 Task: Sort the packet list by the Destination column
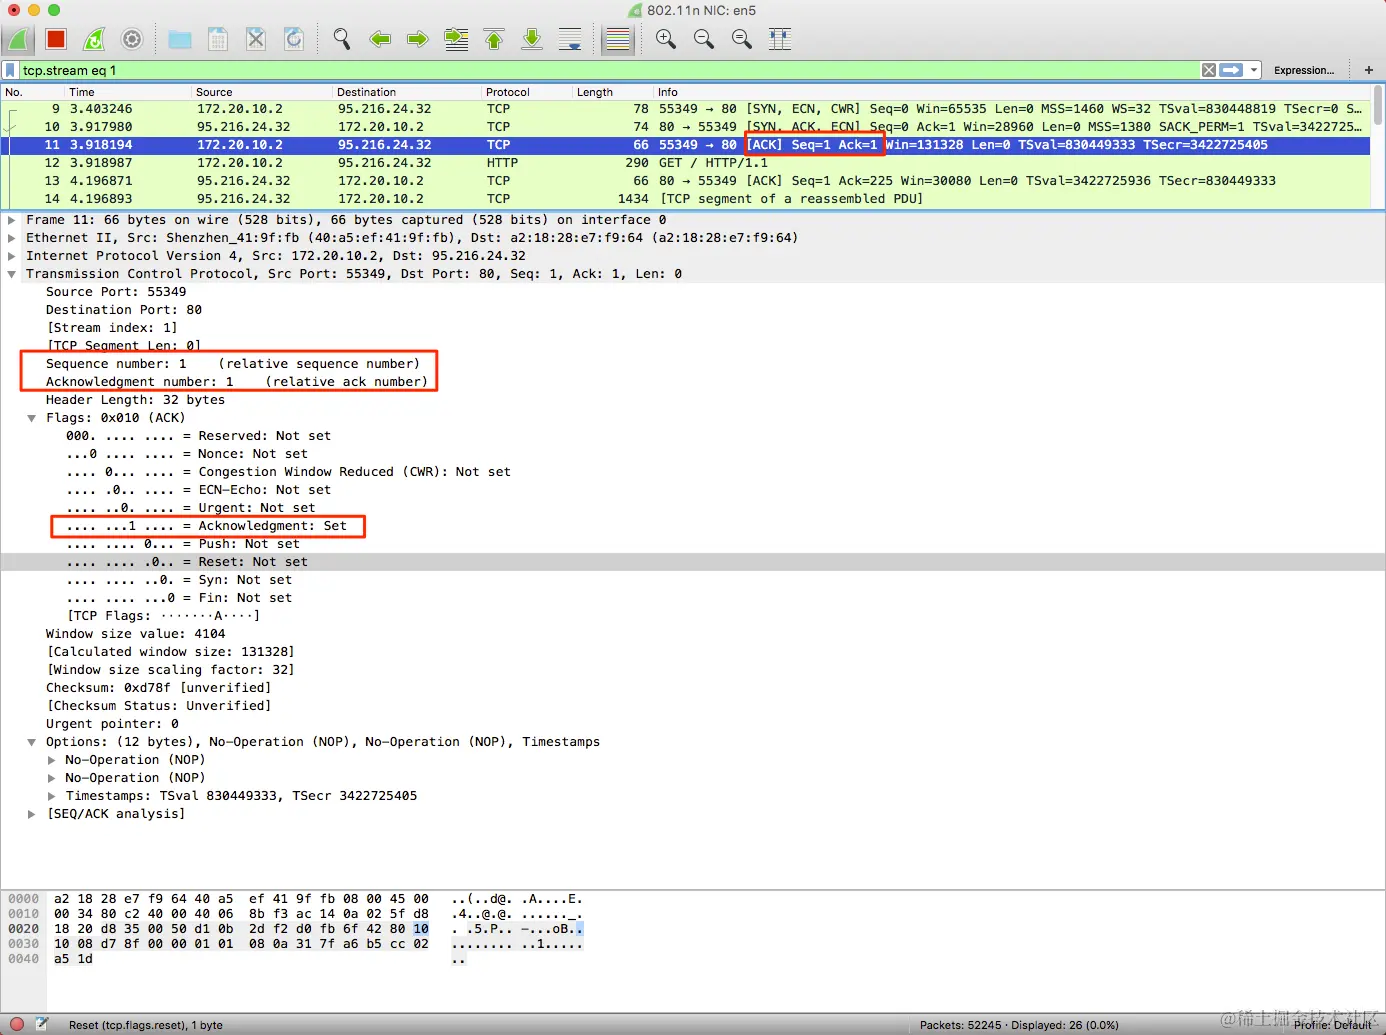point(407,92)
